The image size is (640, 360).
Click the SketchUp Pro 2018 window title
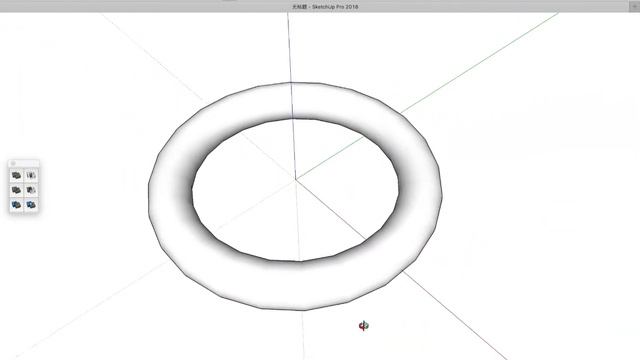coord(325,7)
